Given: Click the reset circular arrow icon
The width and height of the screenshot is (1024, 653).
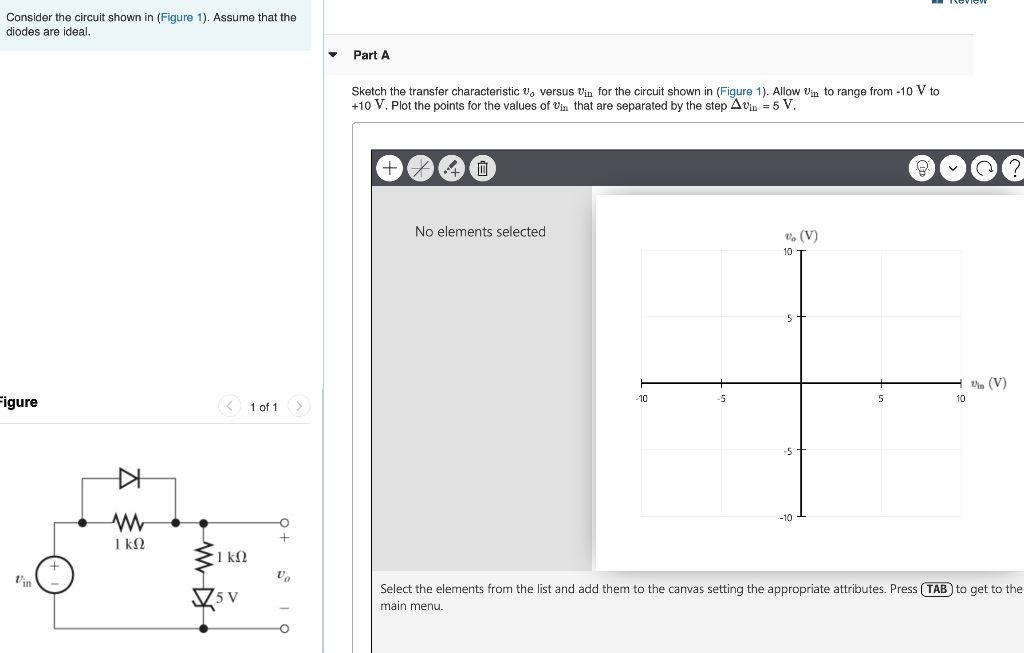Looking at the screenshot, I should pyautogui.click(x=984, y=168).
